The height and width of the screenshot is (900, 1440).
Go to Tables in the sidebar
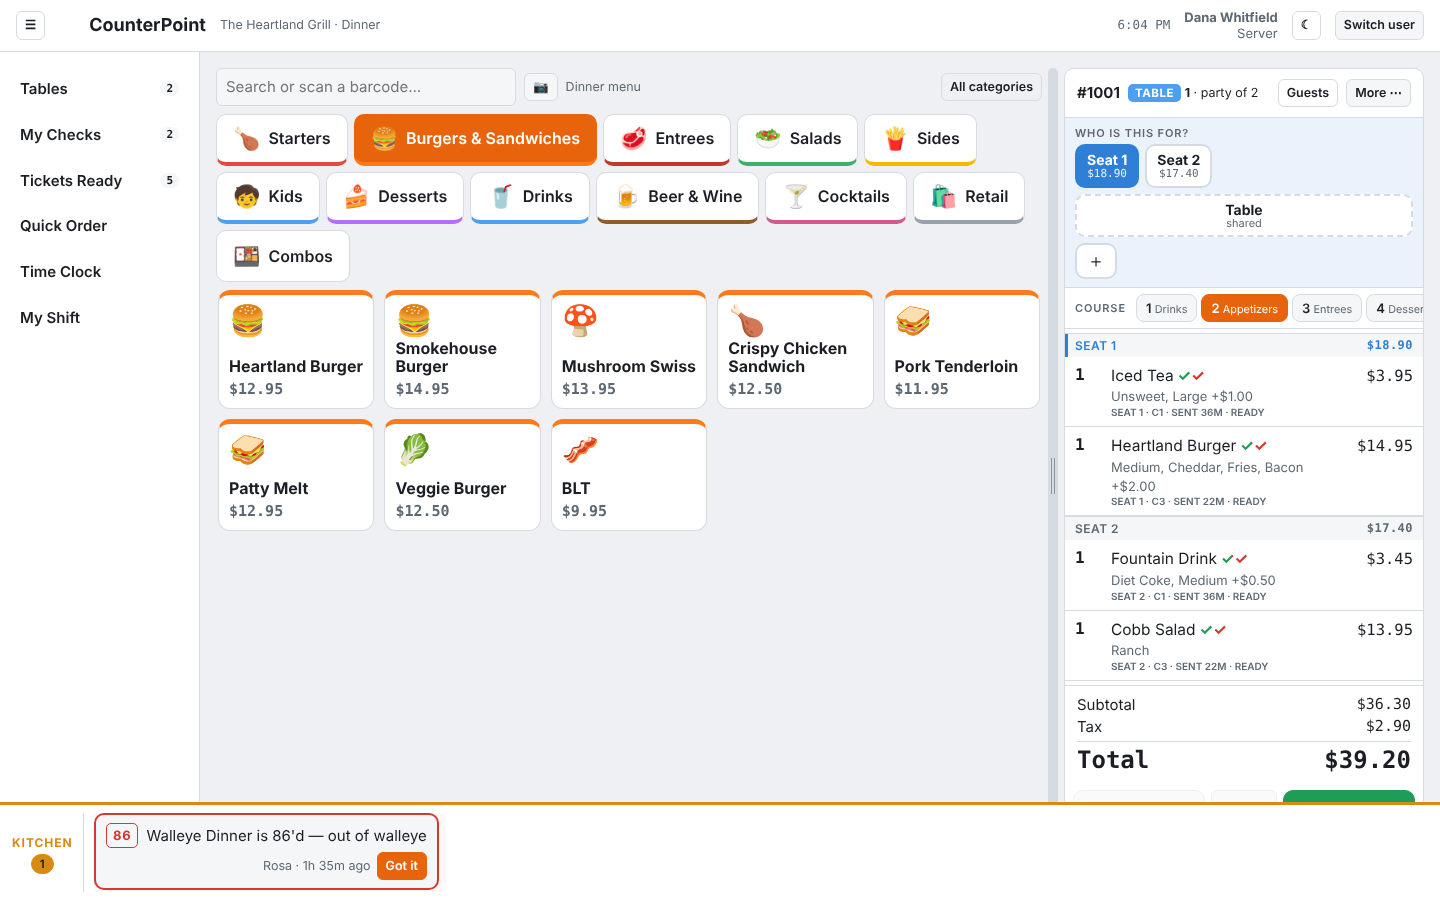tap(99, 89)
